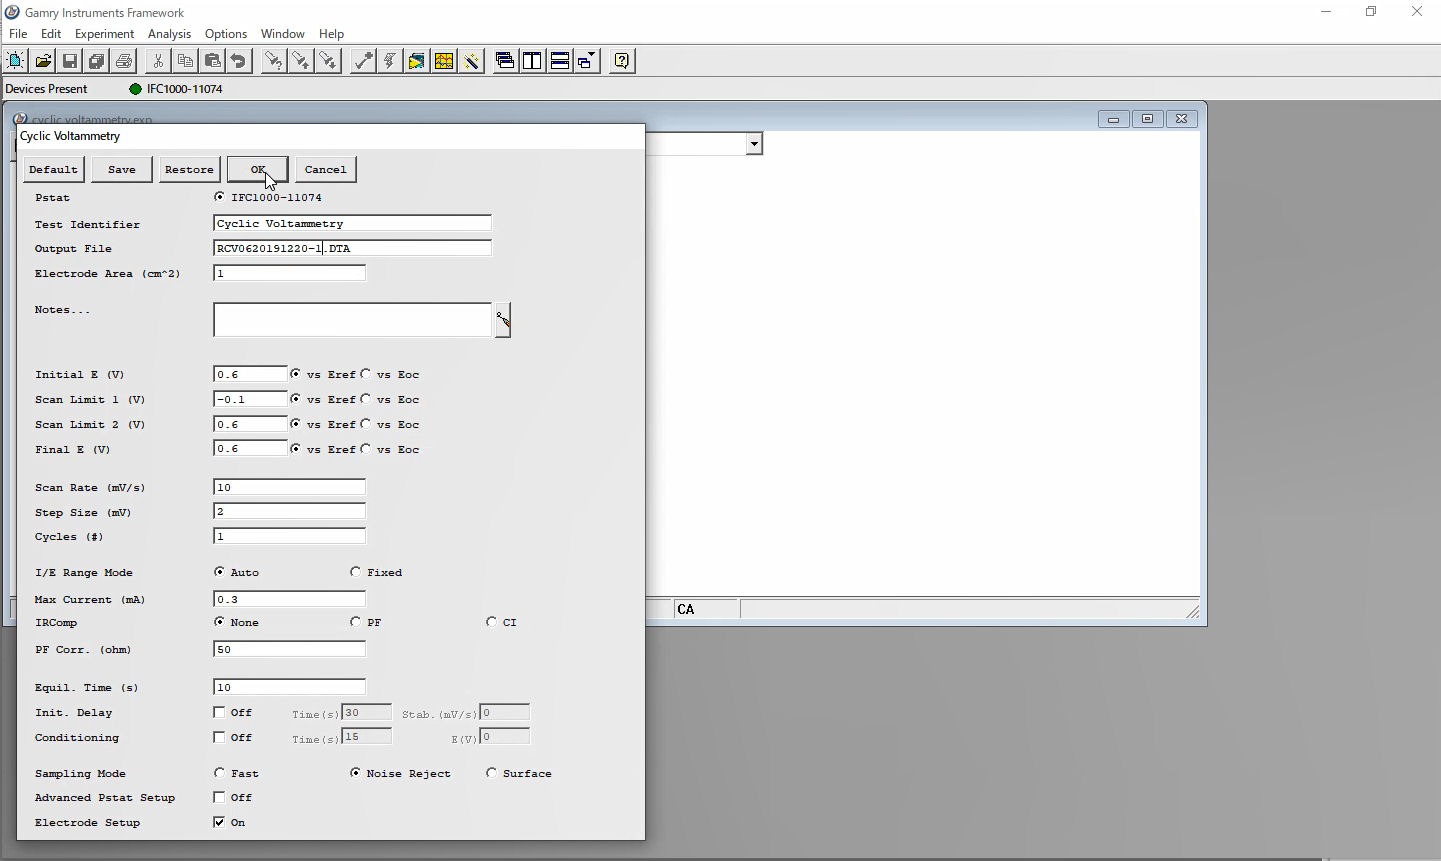Viewport: 1441px width, 861px height.
Task: Click the Open folder toolbar icon
Action: [43, 61]
